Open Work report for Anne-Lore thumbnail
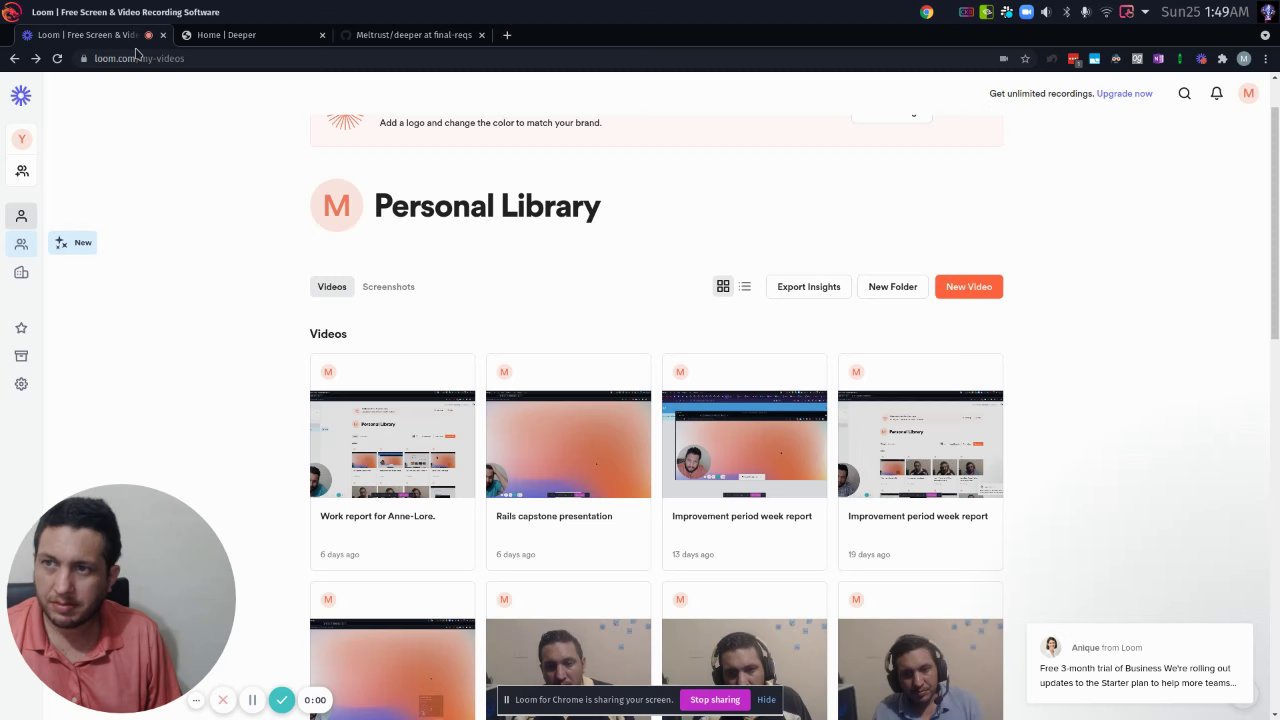 coord(392,444)
